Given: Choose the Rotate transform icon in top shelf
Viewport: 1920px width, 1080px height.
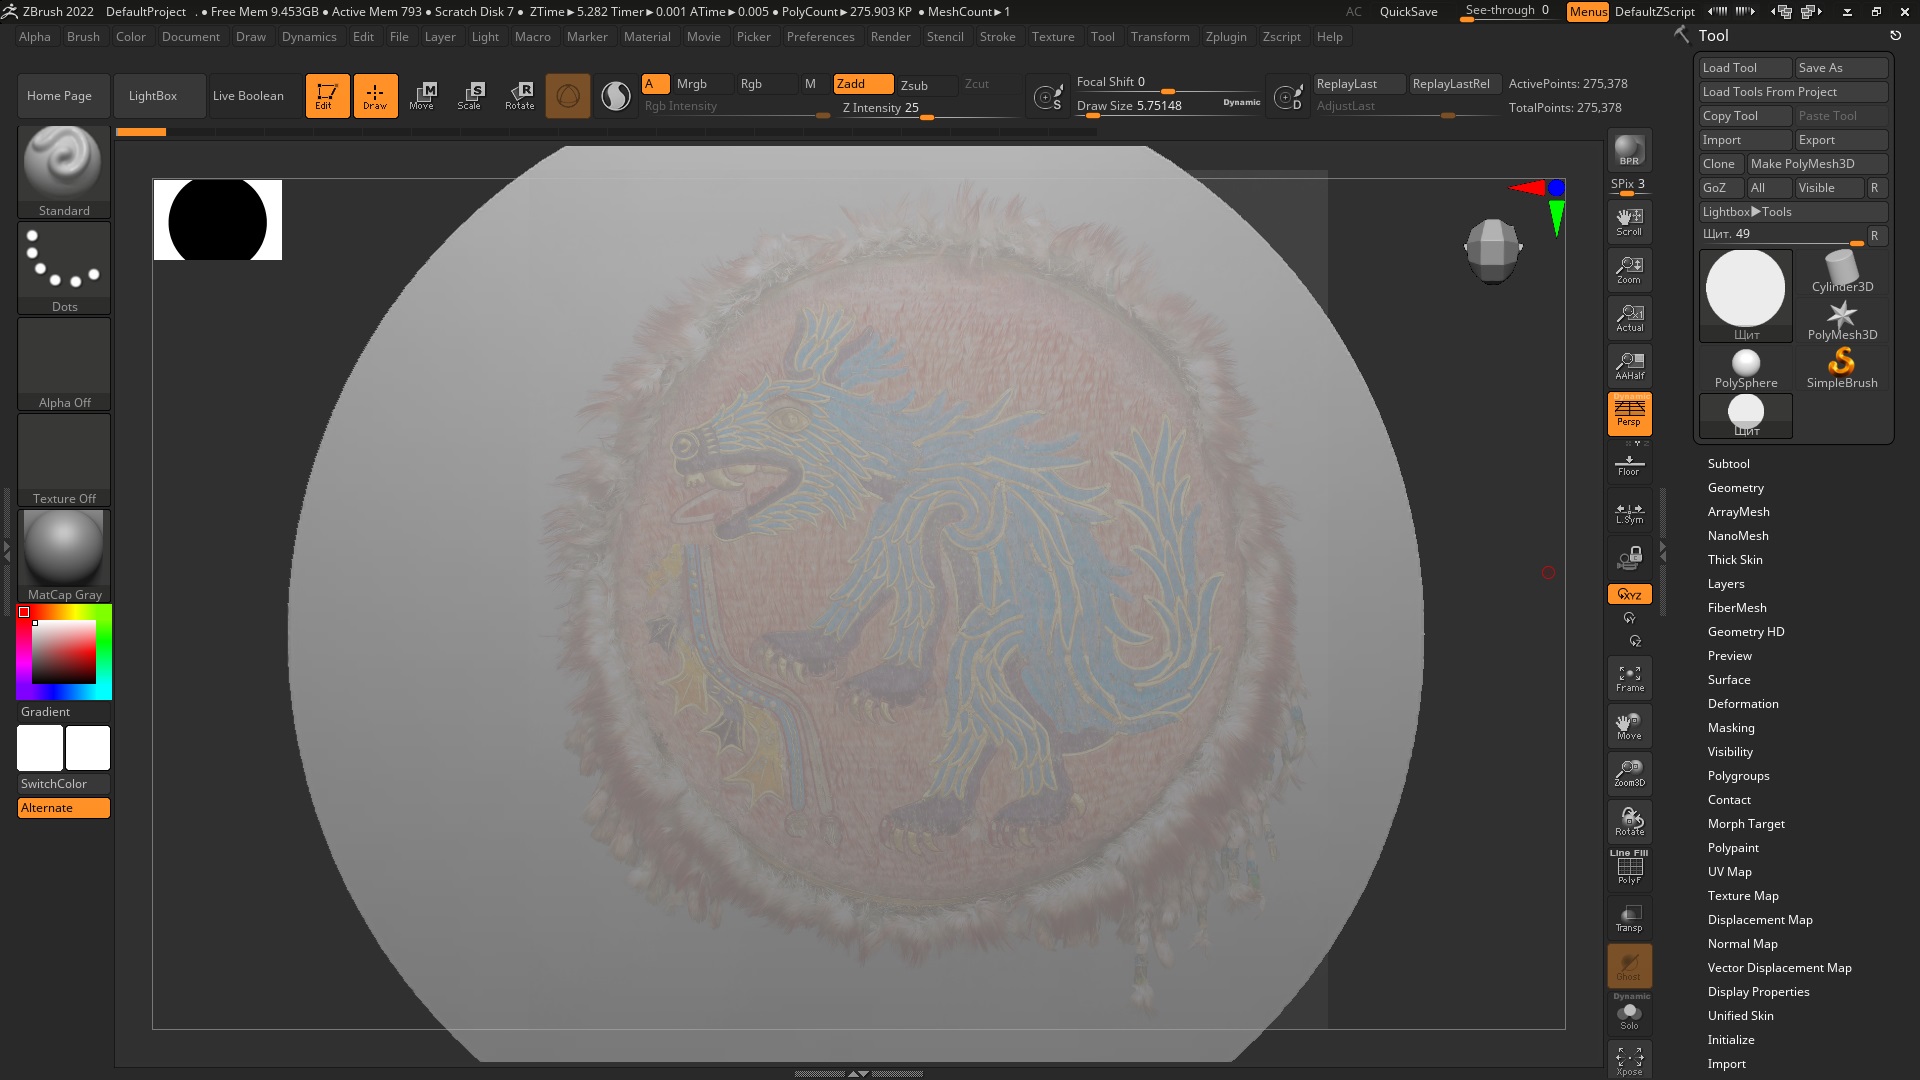Looking at the screenshot, I should tap(519, 96).
